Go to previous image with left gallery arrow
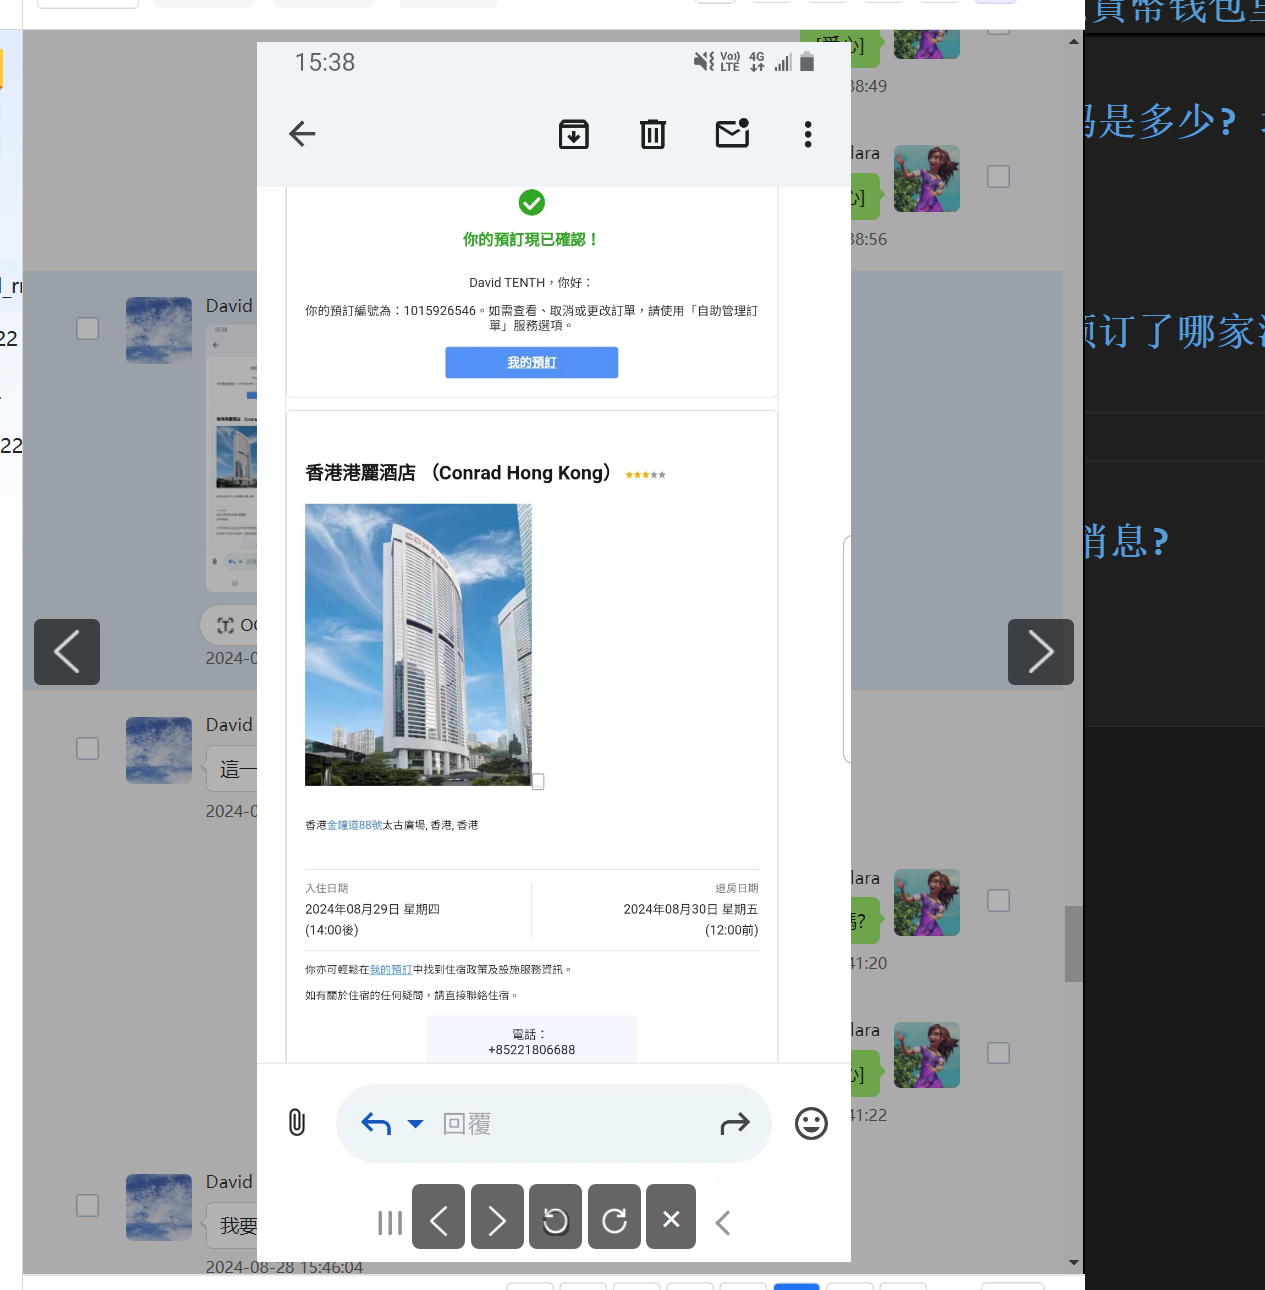Image resolution: width=1265 pixels, height=1290 pixels. [67, 652]
